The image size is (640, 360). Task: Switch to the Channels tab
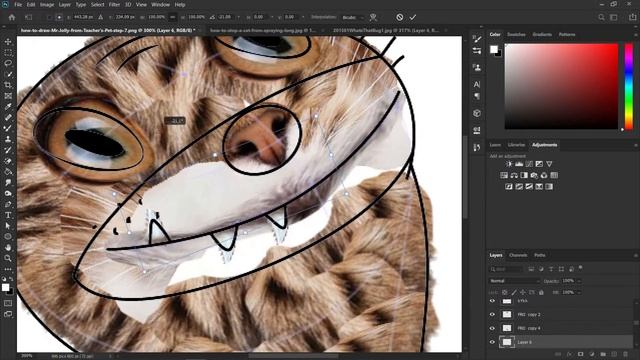518,255
